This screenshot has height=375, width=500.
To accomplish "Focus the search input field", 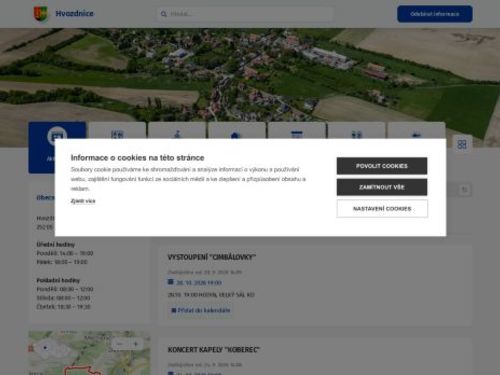I will pos(246,14).
